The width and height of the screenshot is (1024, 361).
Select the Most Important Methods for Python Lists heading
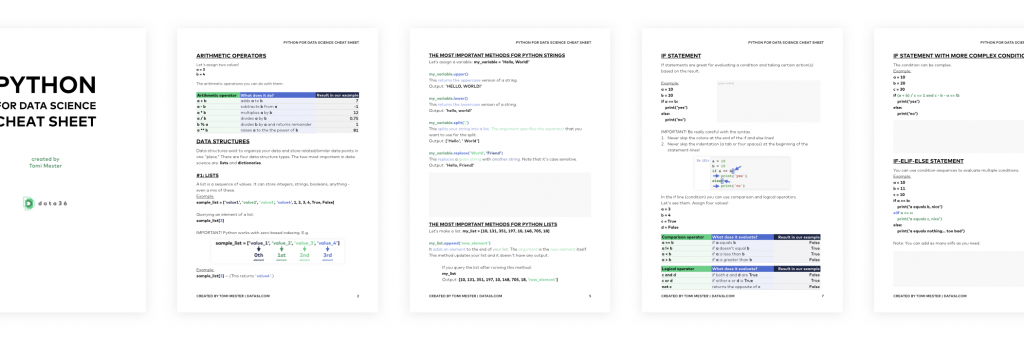point(493,224)
